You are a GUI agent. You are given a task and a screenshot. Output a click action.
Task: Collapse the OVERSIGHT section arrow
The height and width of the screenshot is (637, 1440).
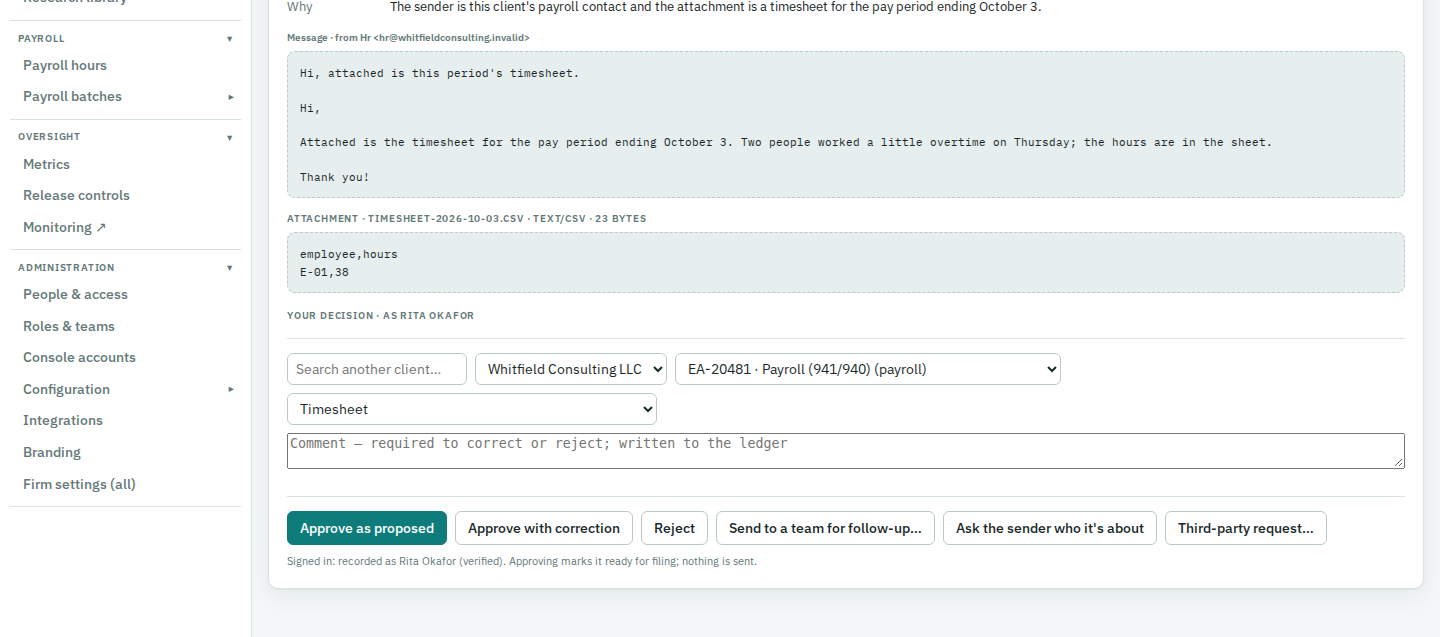tap(229, 137)
